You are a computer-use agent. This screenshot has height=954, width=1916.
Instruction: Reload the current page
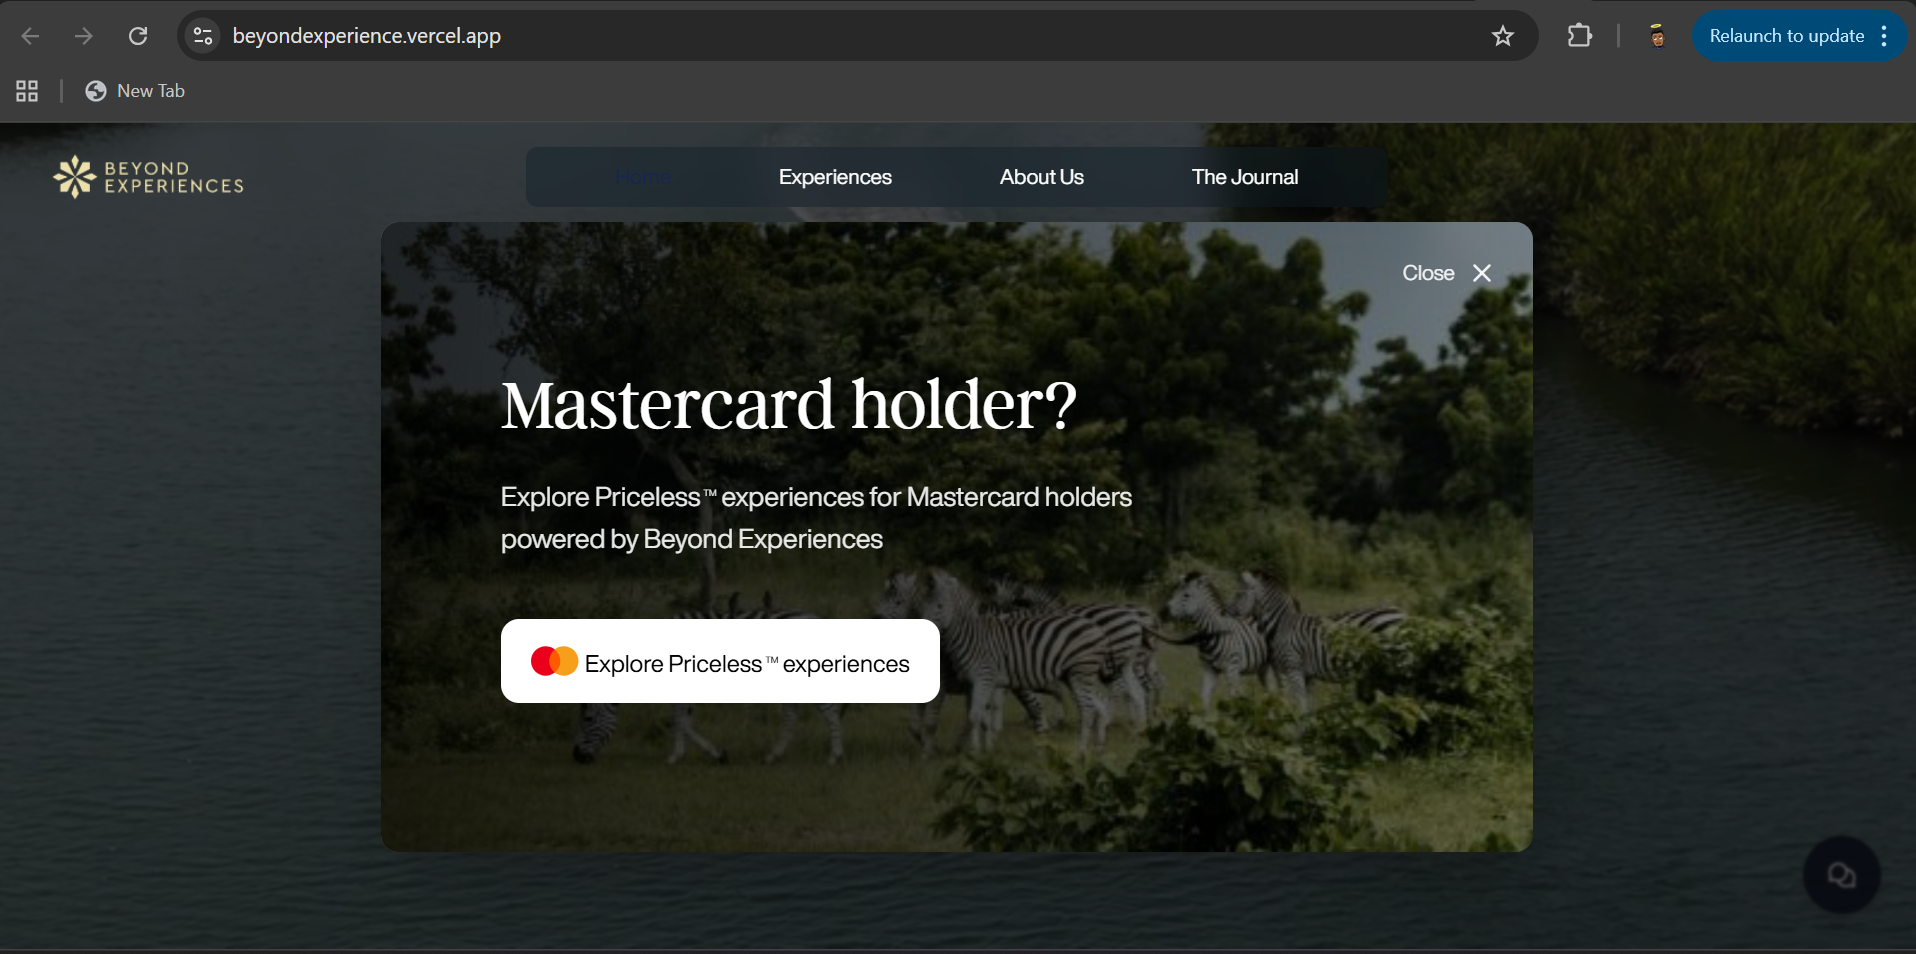tap(138, 36)
